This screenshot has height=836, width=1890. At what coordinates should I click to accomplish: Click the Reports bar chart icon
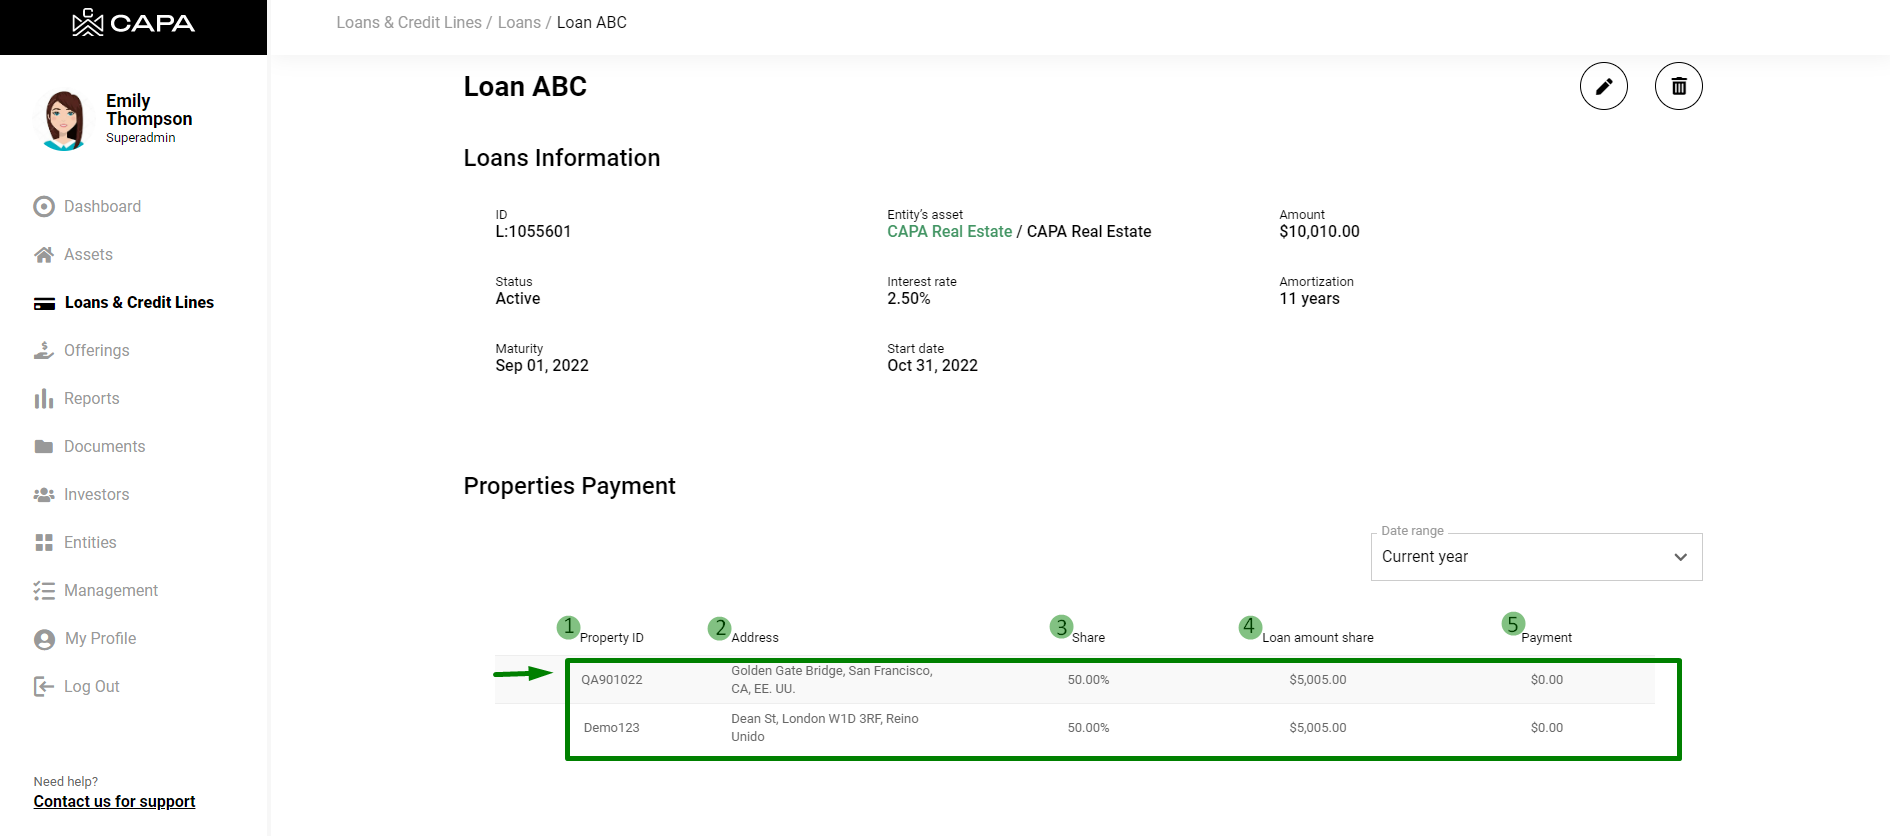tap(44, 399)
